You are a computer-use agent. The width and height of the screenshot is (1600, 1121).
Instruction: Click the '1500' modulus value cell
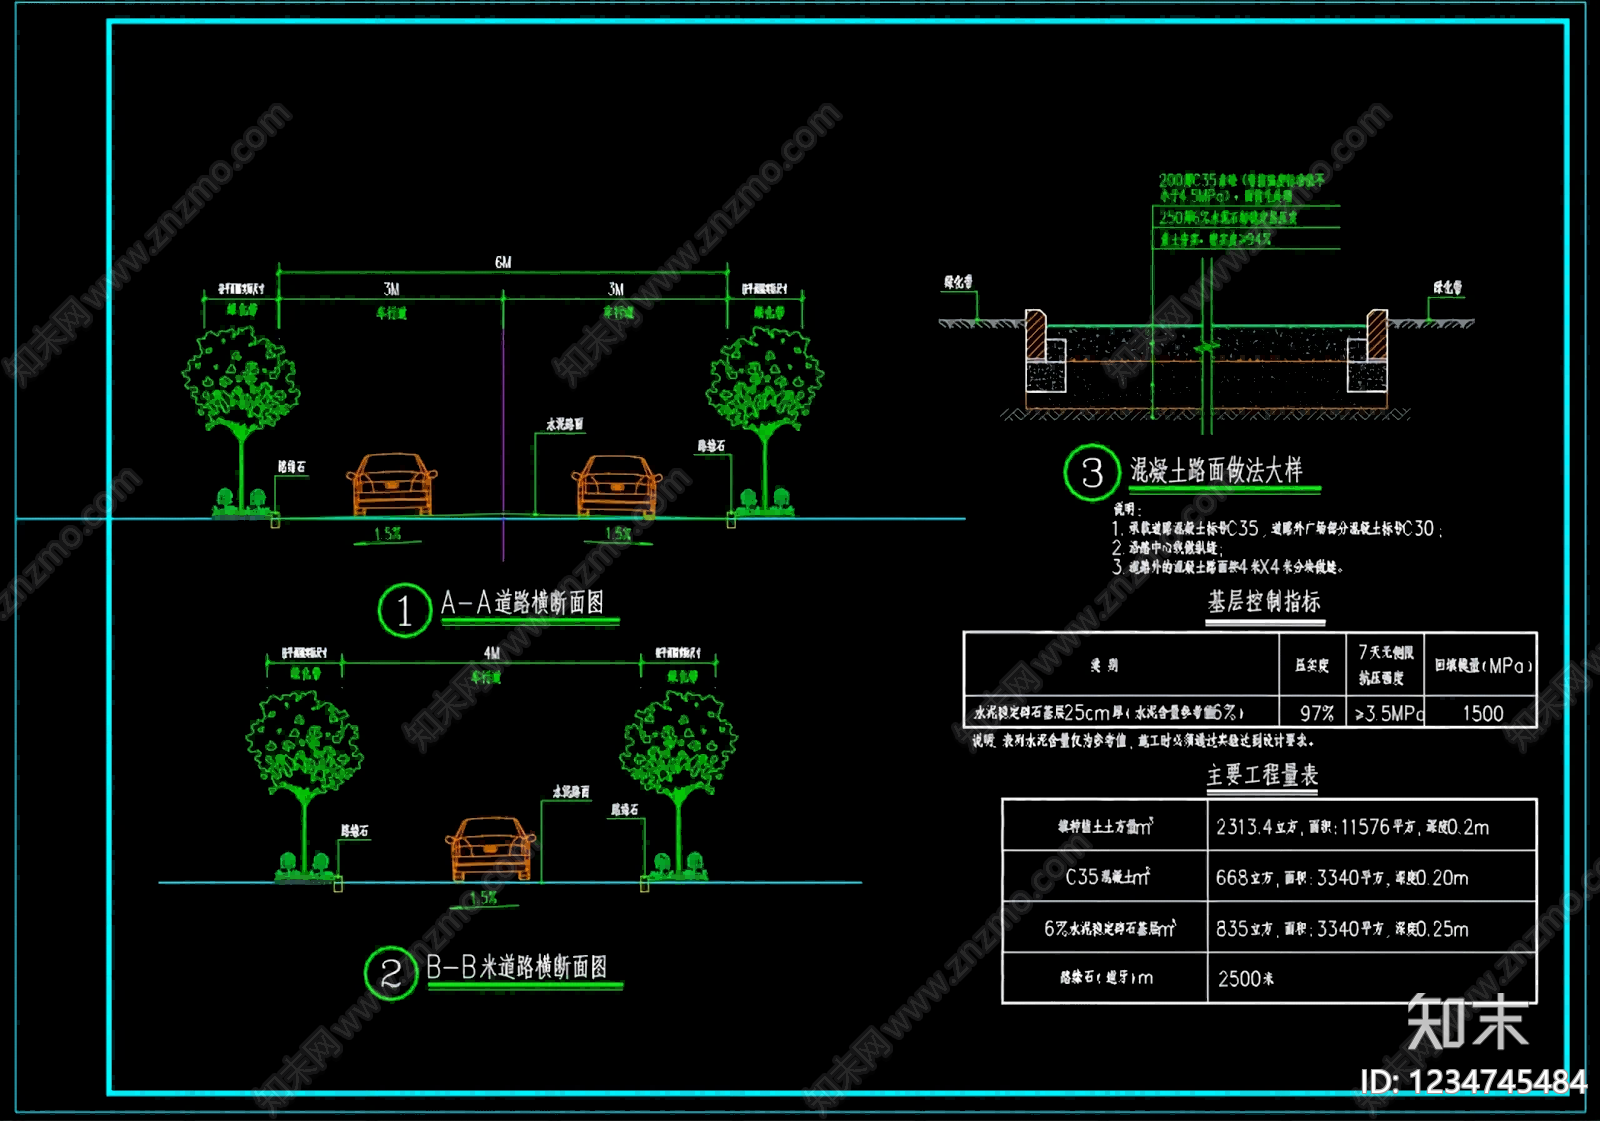(x=1482, y=713)
